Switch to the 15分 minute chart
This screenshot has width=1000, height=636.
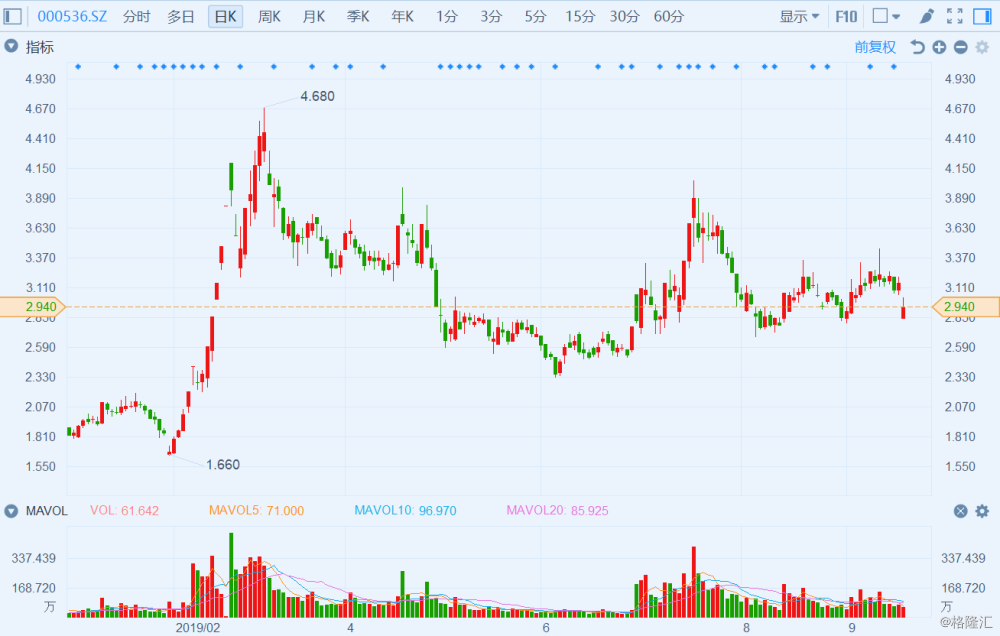[580, 16]
